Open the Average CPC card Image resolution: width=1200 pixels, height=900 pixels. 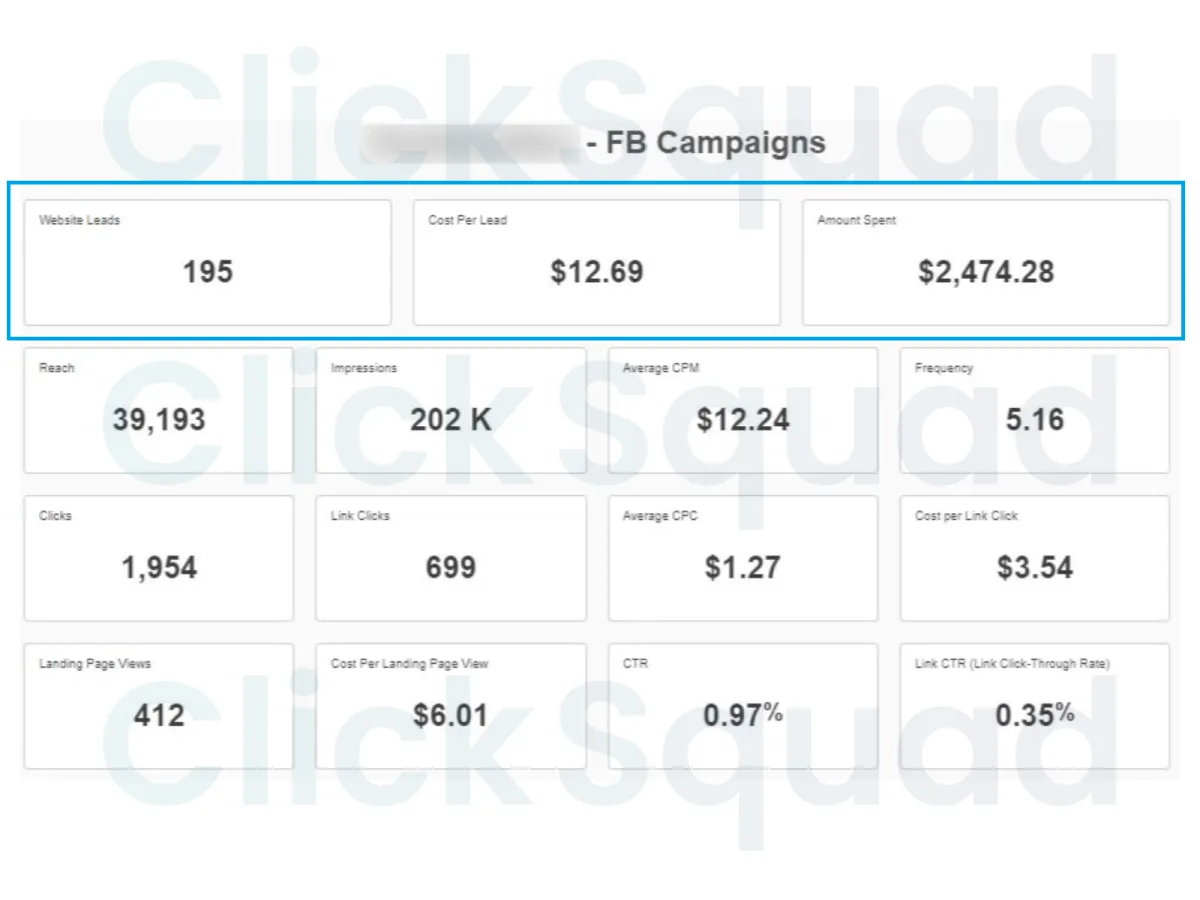(743, 558)
